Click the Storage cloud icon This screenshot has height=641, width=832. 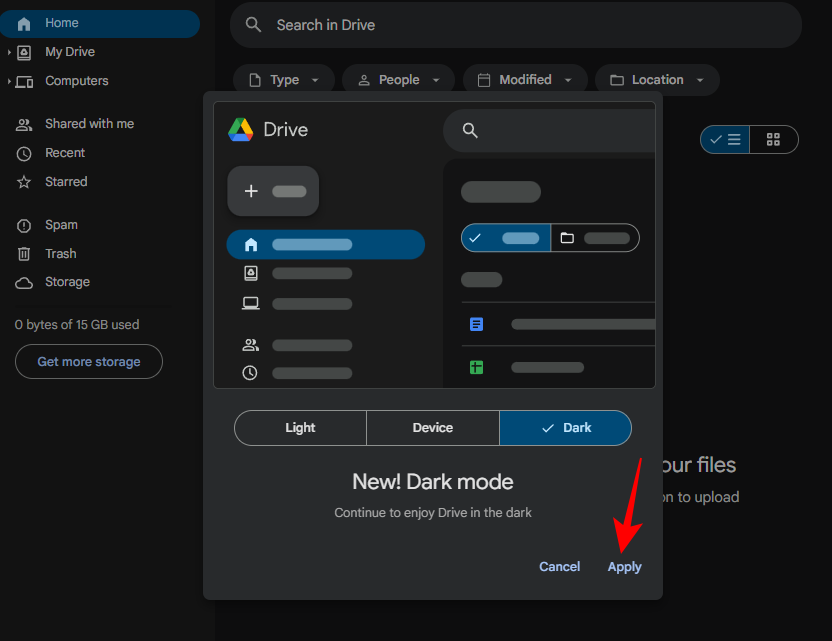point(24,283)
